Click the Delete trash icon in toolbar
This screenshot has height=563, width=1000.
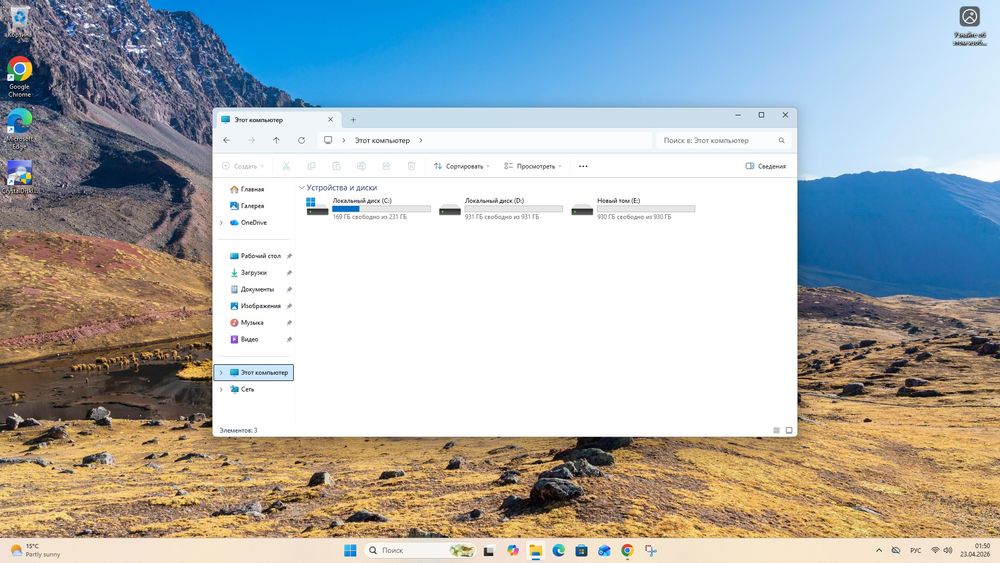click(x=411, y=166)
